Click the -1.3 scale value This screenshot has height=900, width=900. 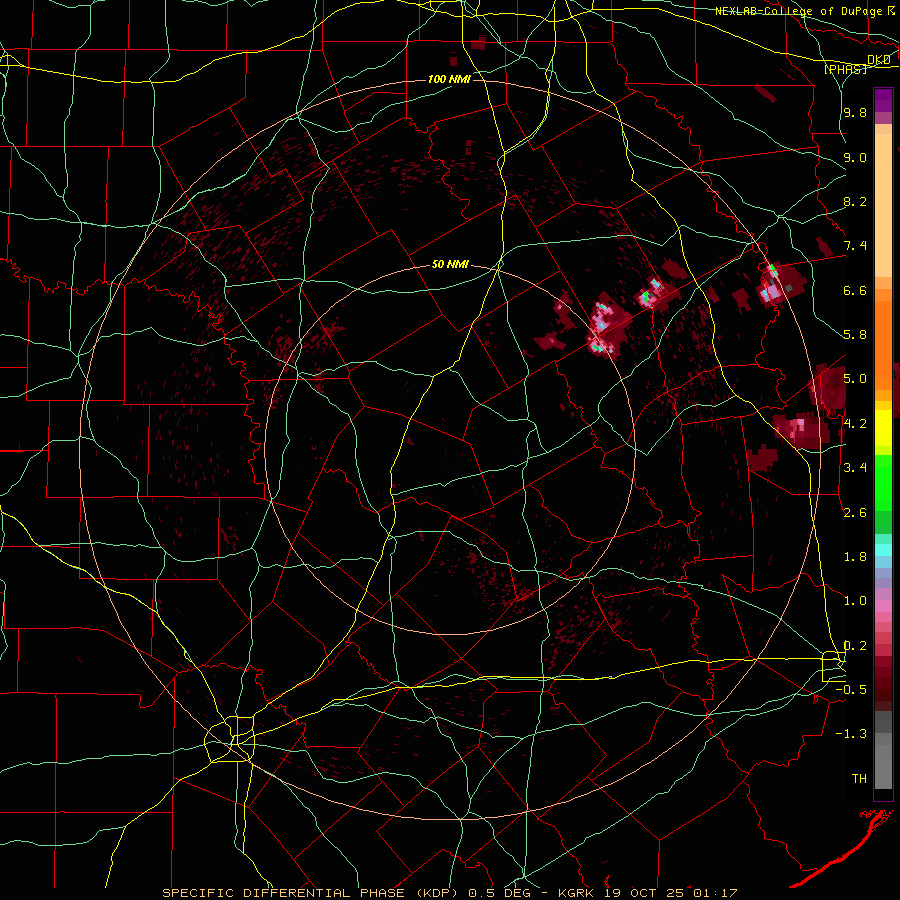point(851,734)
